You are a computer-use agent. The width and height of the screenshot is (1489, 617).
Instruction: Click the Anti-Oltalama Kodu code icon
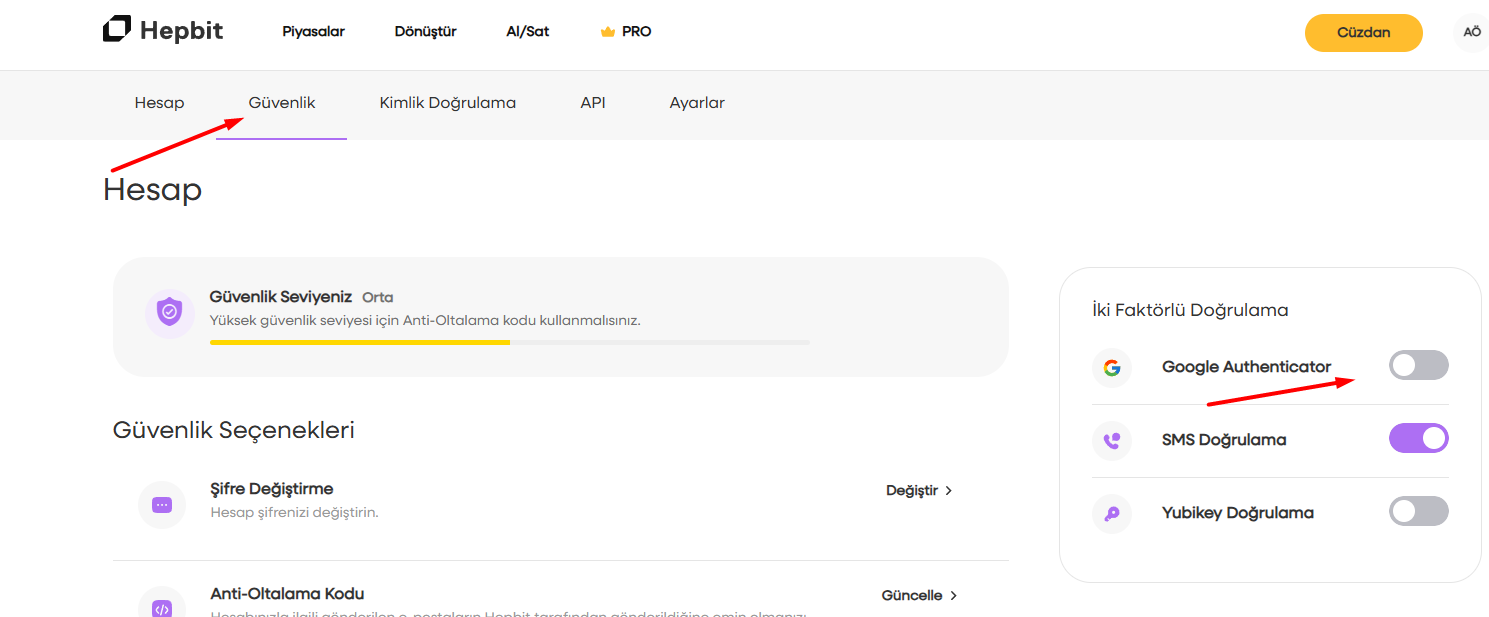pos(162,606)
